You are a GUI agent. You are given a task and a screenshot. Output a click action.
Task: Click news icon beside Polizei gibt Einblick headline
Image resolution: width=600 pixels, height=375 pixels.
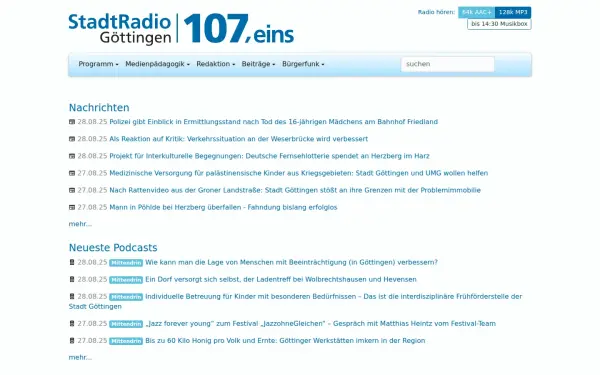(72, 122)
